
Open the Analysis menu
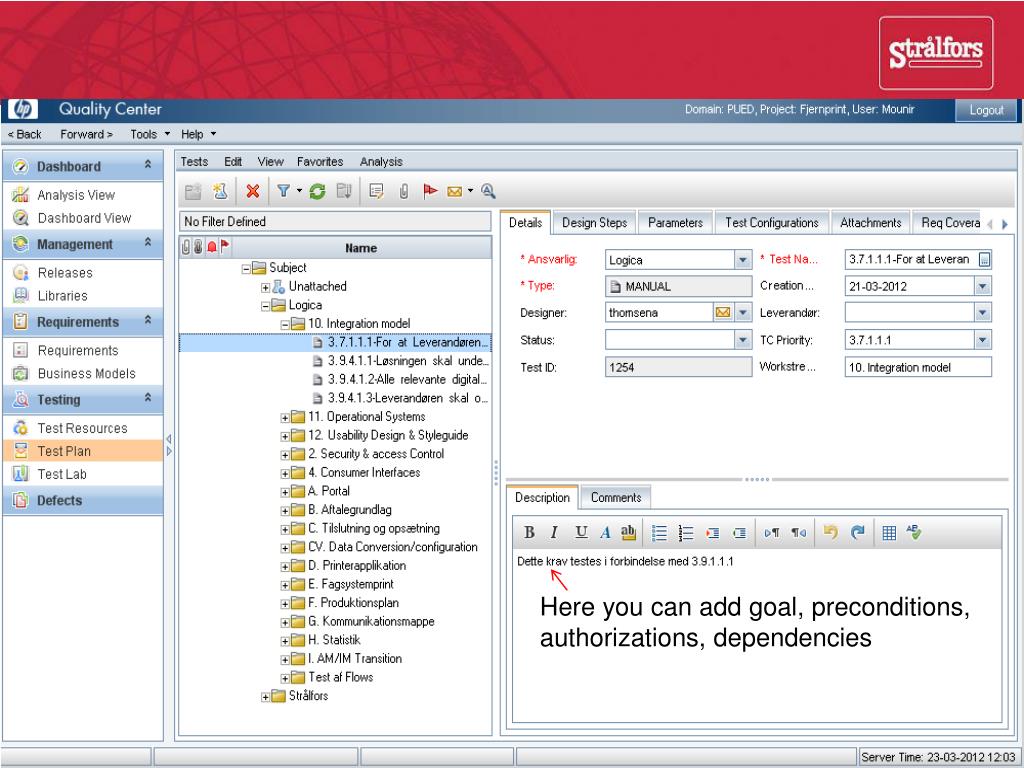pos(381,162)
